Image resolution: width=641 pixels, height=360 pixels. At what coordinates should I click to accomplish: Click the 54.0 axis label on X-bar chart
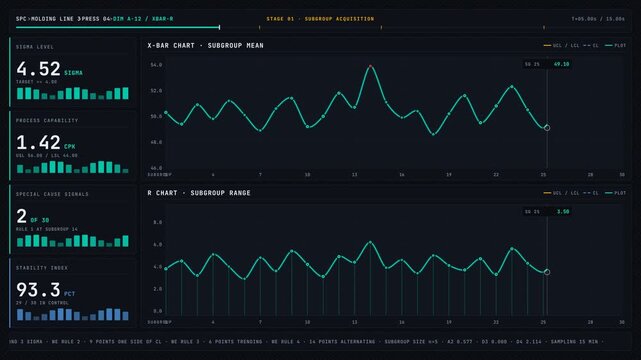(156, 65)
